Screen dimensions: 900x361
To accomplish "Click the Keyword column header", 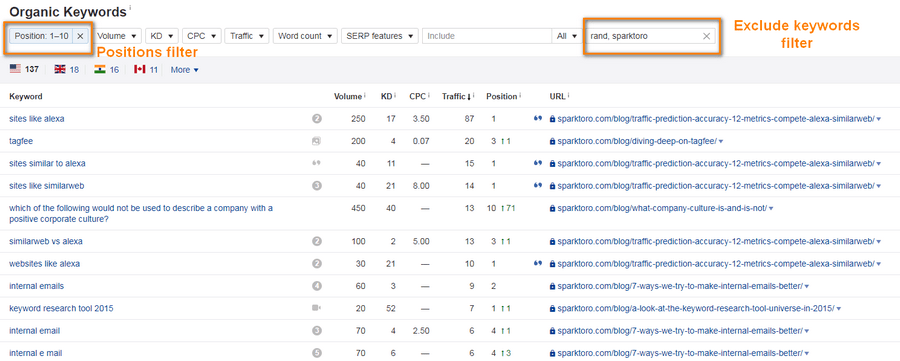I will 26,96.
